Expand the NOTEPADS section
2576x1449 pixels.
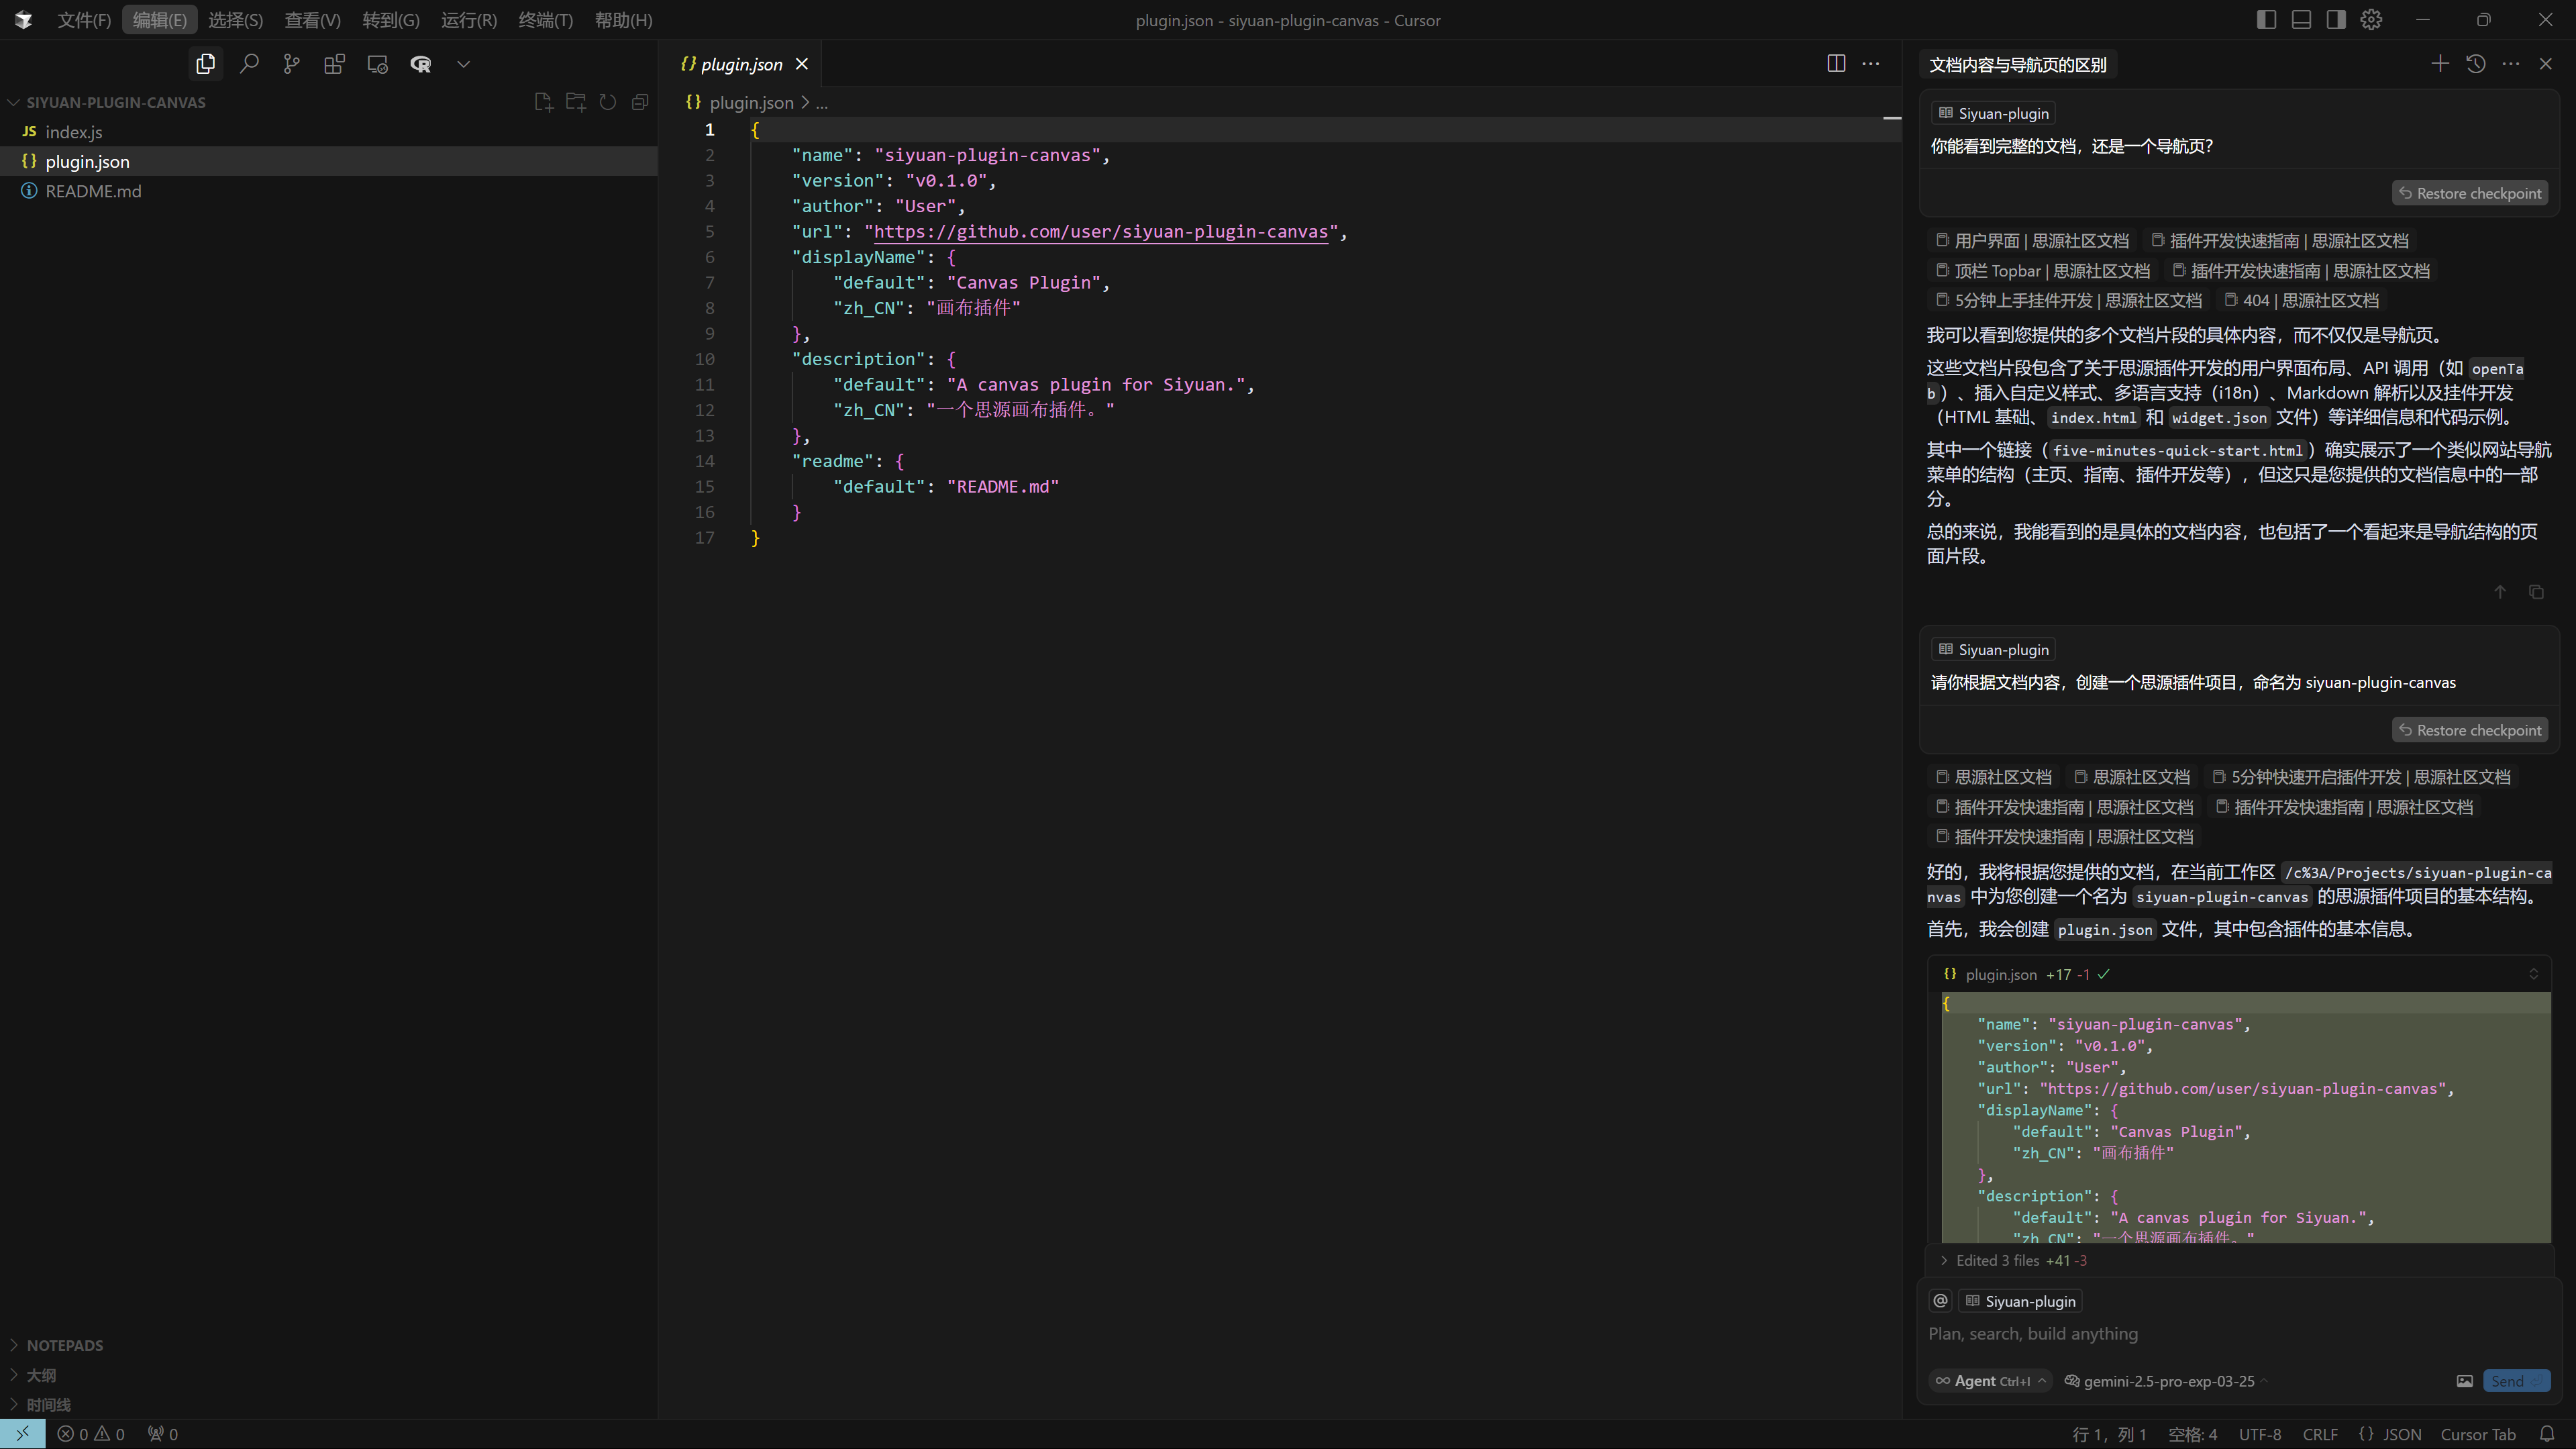(65, 1345)
